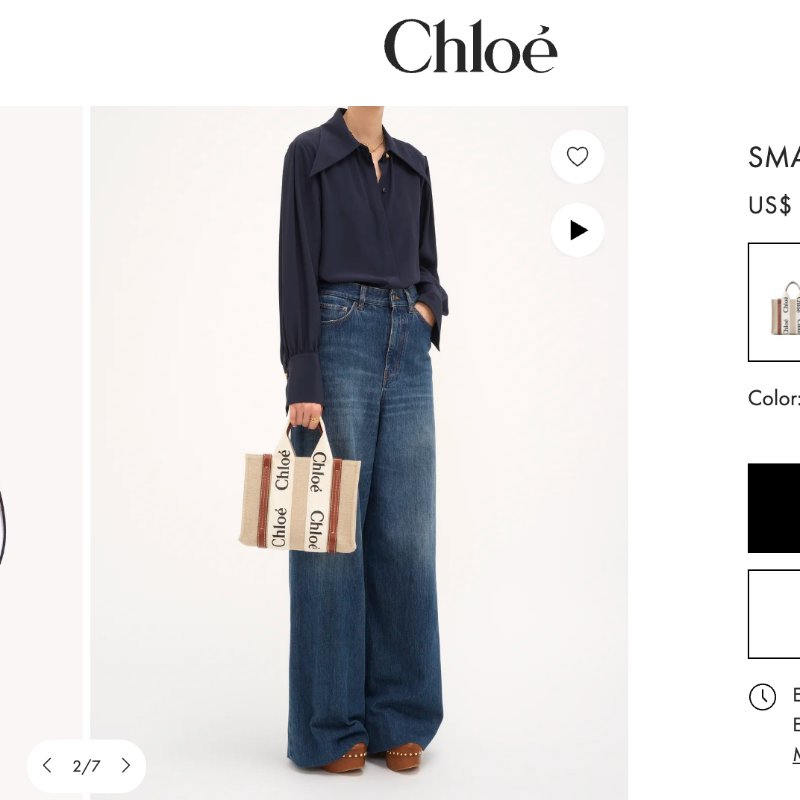The image size is (800, 800).
Task: Click the US$ price text
Action: click(x=770, y=205)
